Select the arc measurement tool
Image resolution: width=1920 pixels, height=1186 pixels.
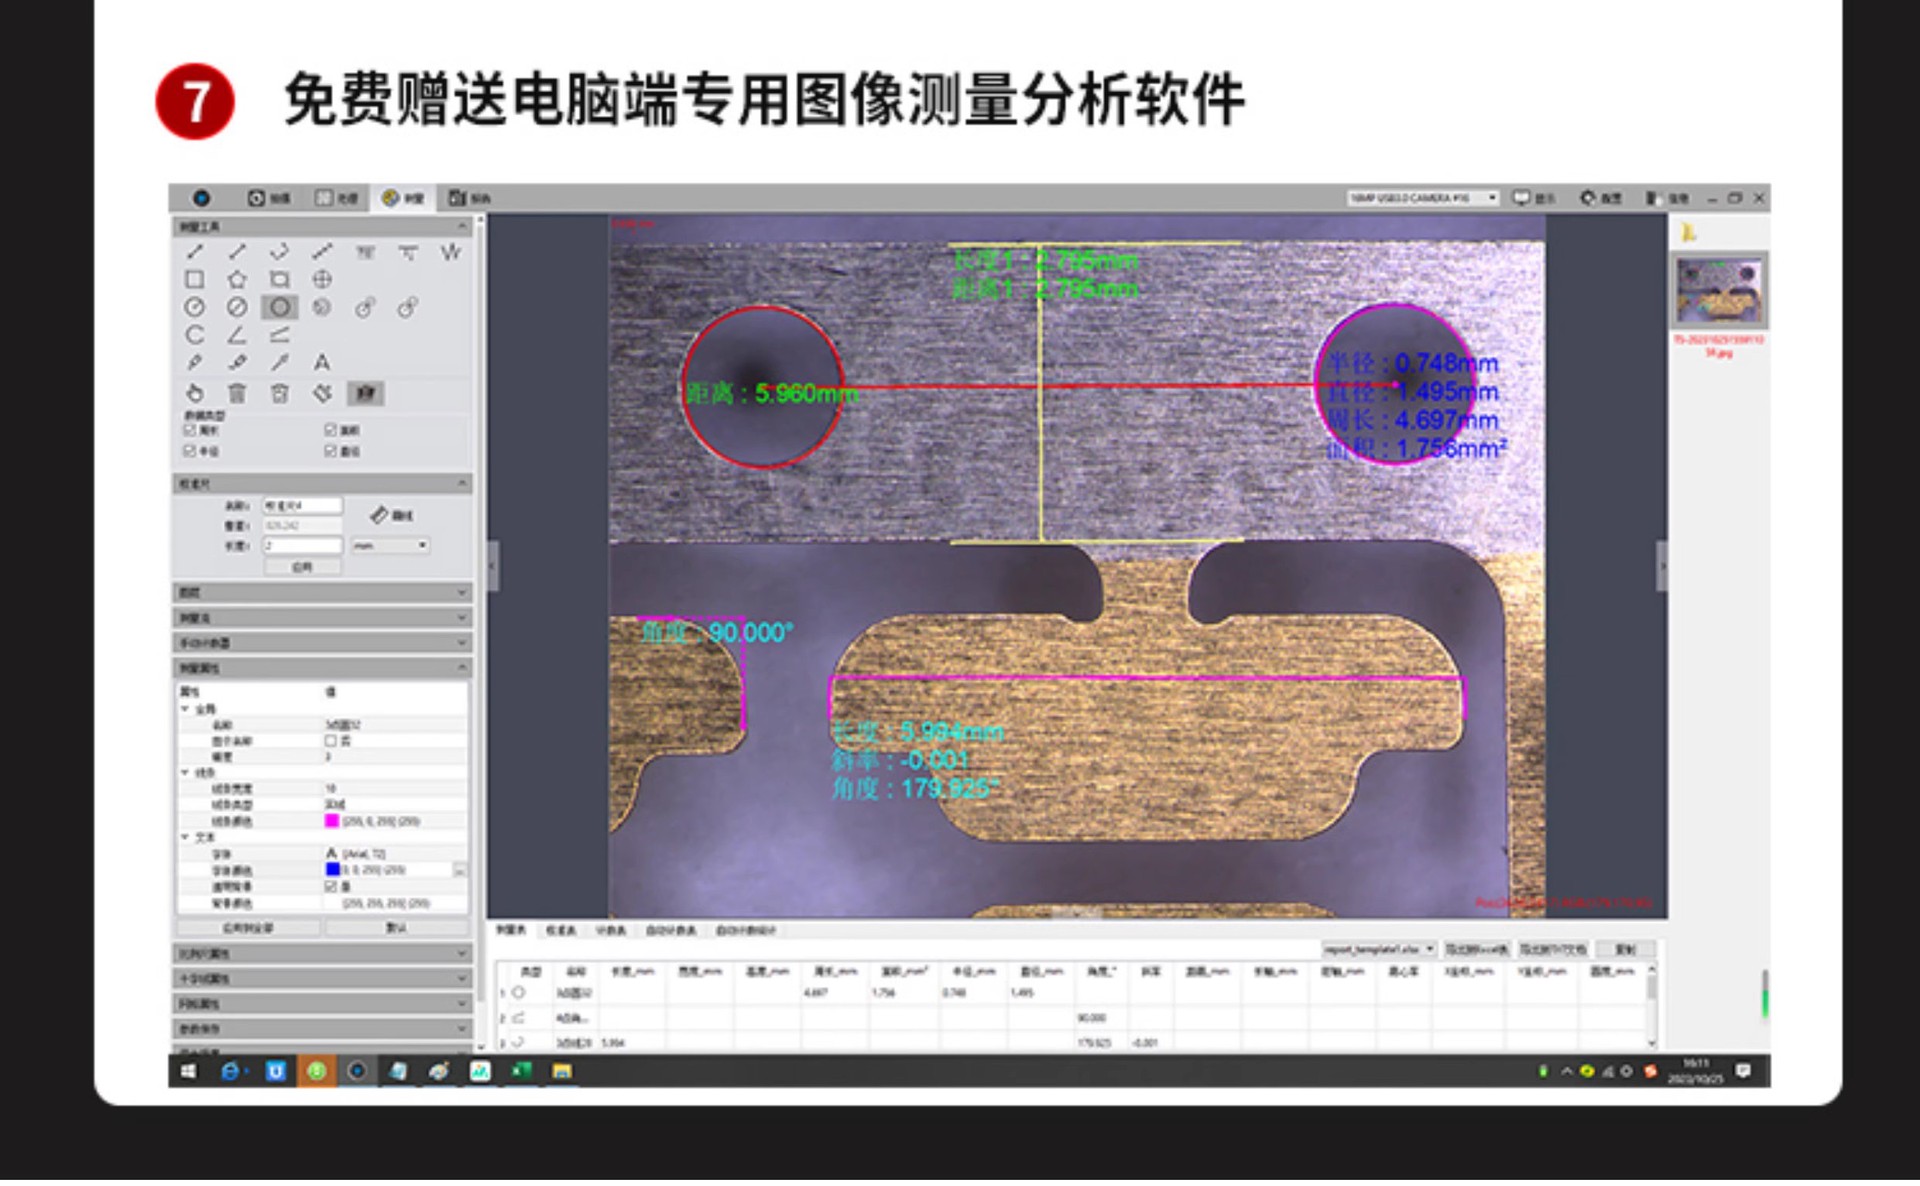[x=195, y=335]
